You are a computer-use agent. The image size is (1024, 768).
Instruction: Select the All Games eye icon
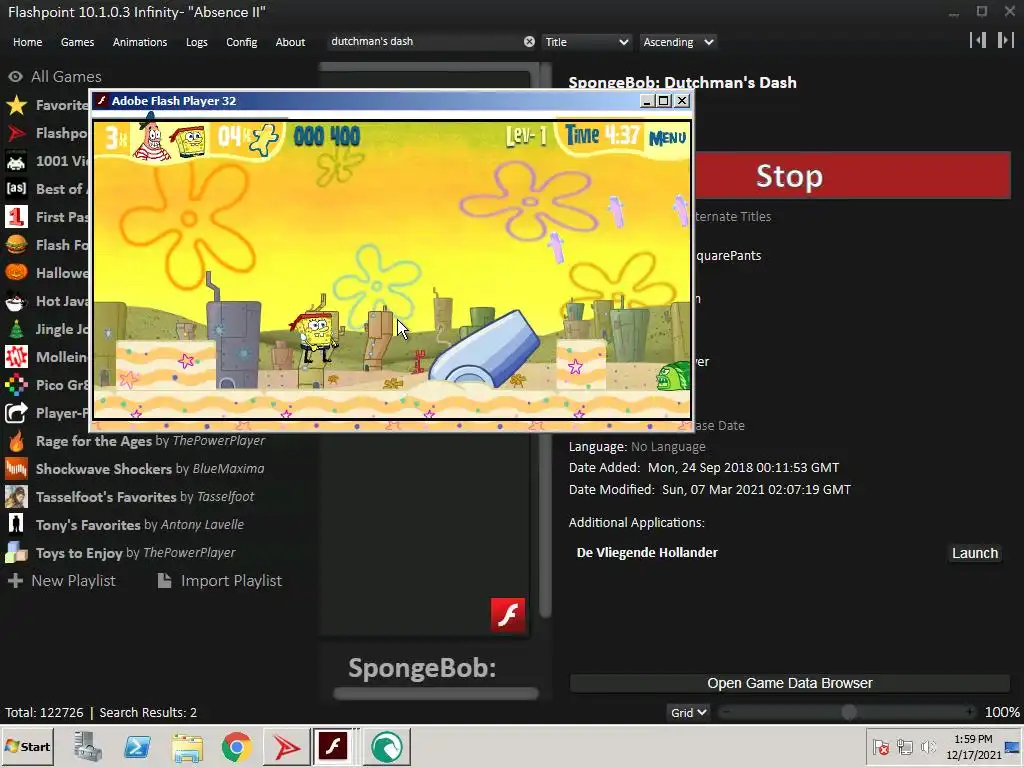[x=15, y=76]
